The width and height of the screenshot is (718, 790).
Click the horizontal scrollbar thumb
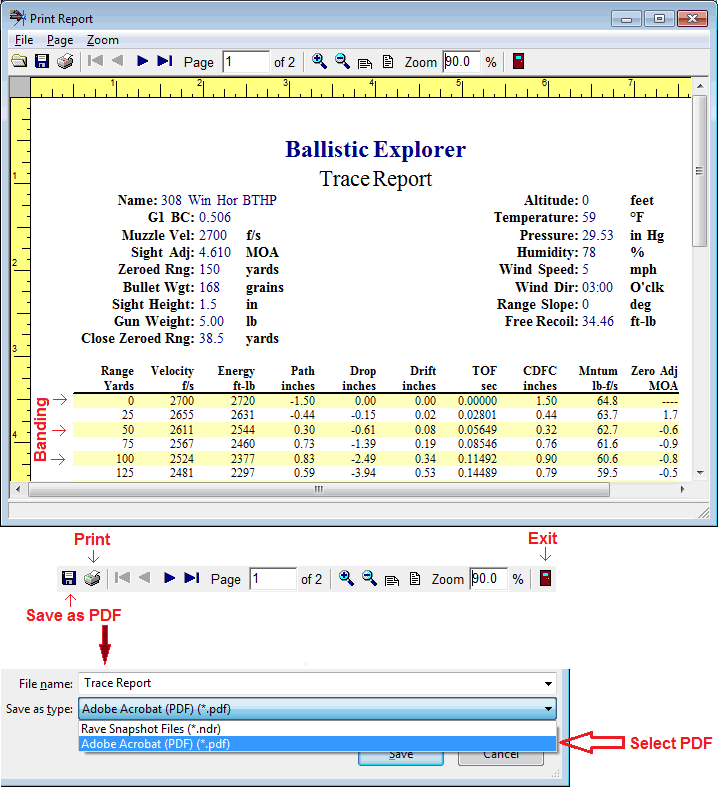pos(318,489)
